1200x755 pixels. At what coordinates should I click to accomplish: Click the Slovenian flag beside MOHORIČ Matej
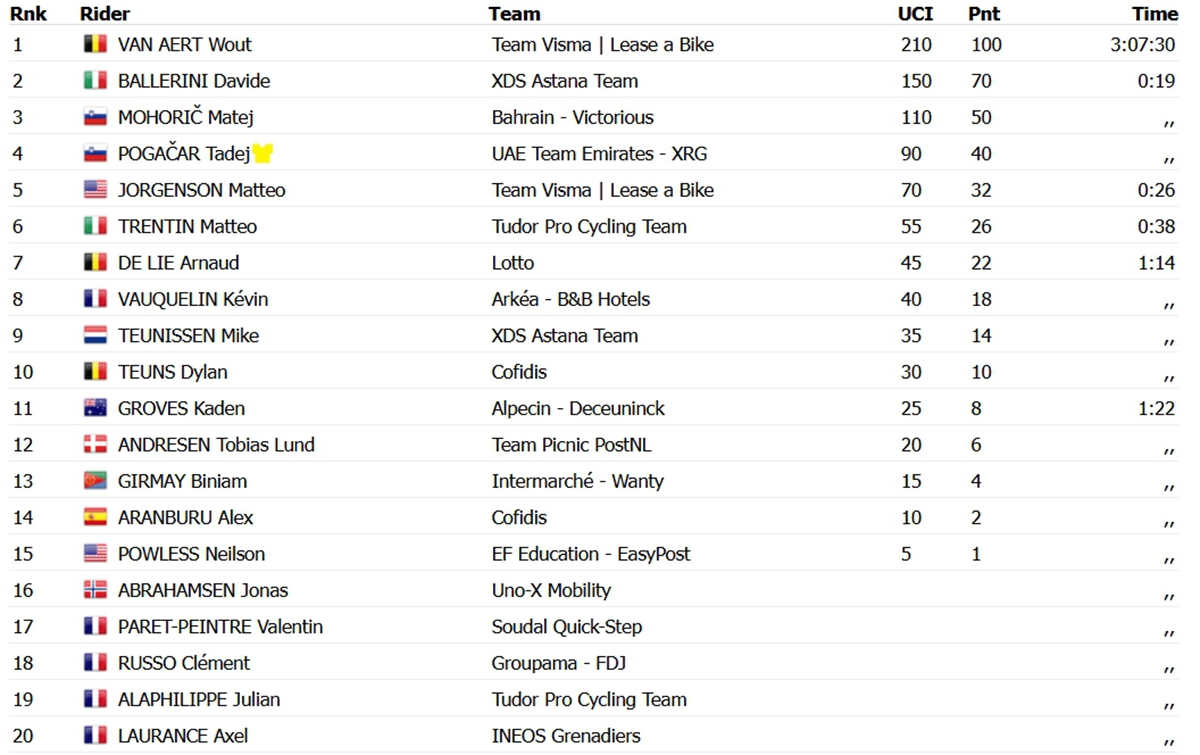click(x=95, y=117)
